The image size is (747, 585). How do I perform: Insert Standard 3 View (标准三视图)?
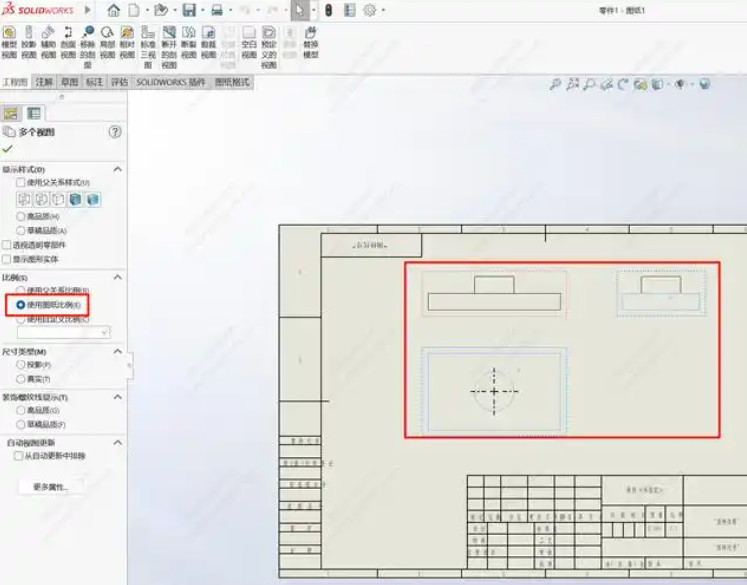[x=148, y=48]
